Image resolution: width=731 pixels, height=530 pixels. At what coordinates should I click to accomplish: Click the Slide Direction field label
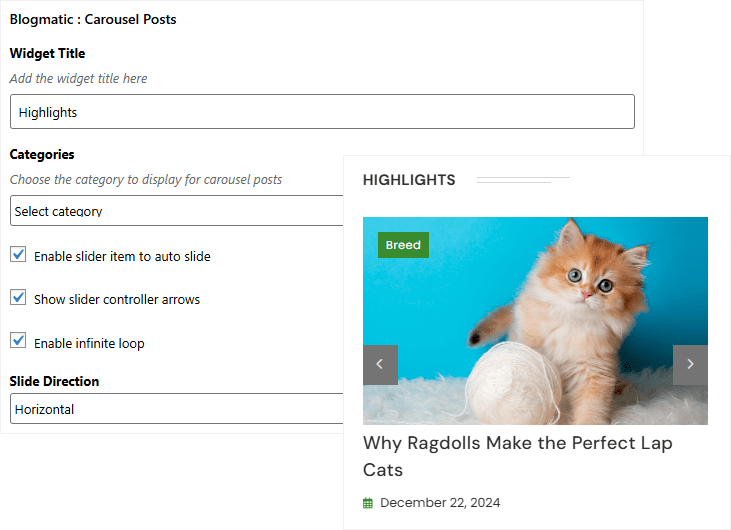(x=54, y=381)
